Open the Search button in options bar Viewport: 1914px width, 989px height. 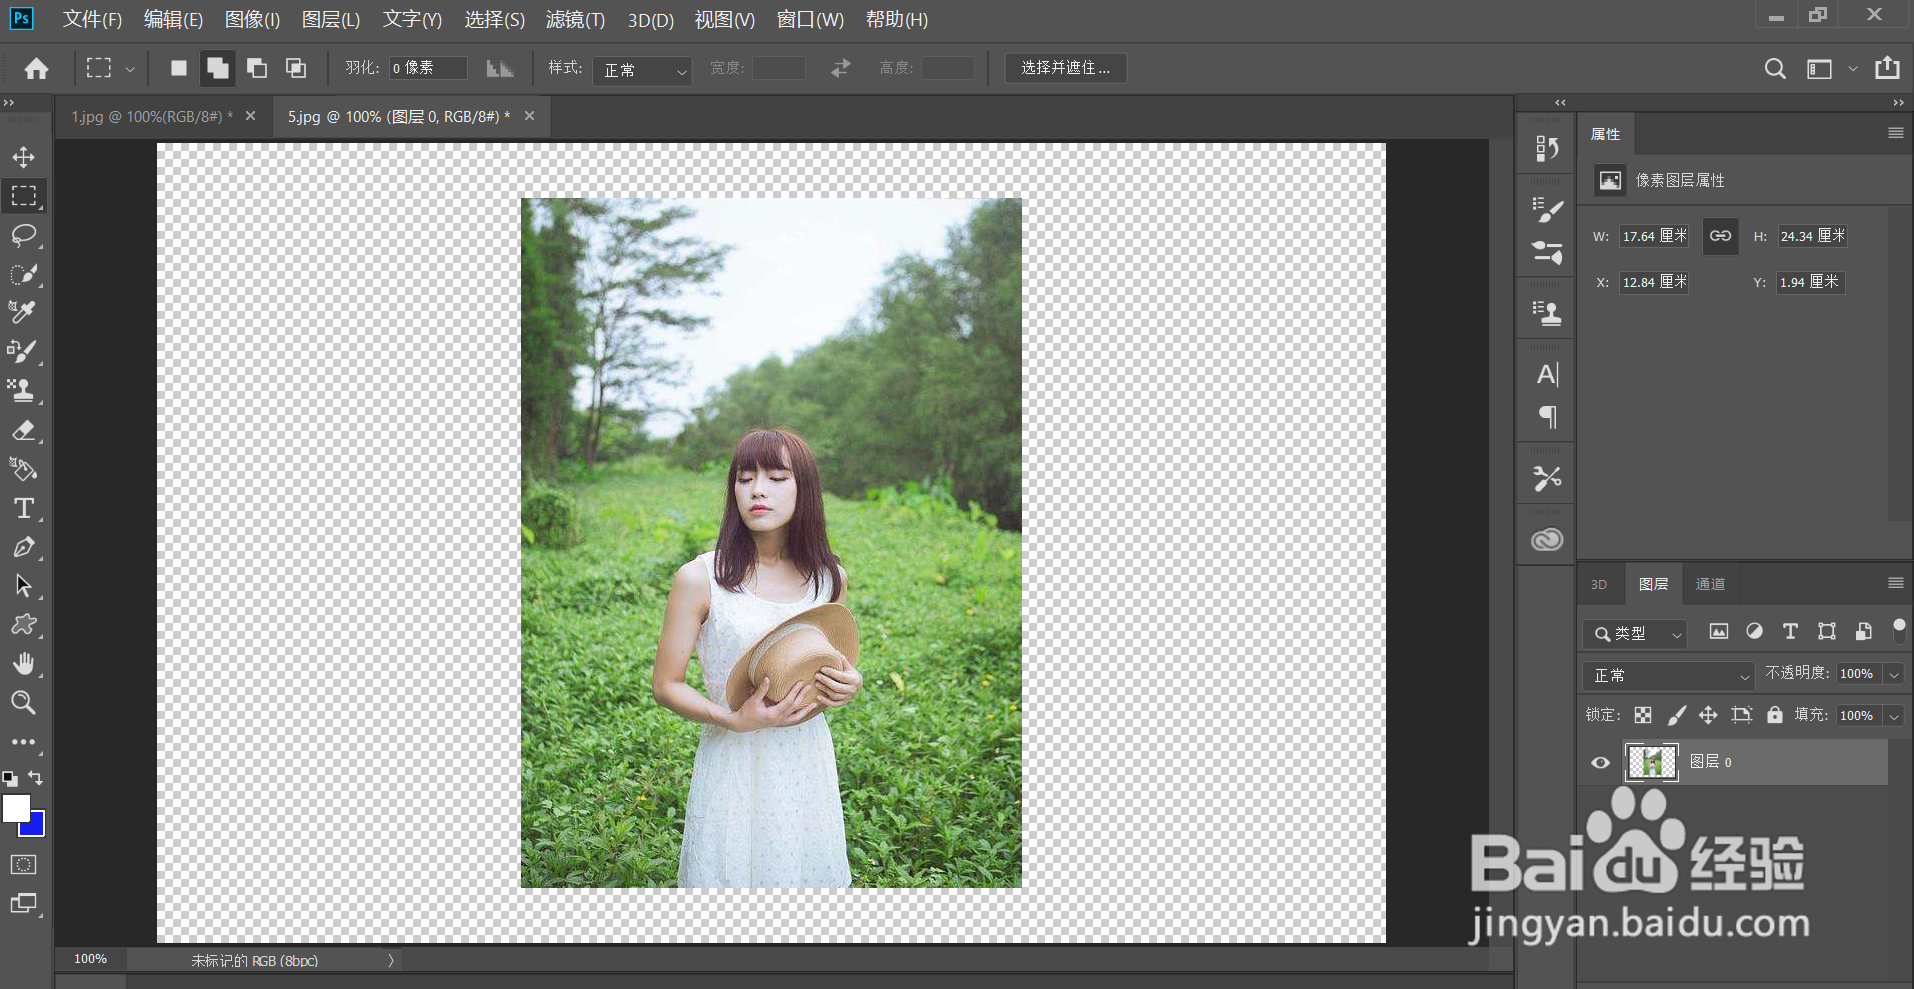click(1775, 68)
